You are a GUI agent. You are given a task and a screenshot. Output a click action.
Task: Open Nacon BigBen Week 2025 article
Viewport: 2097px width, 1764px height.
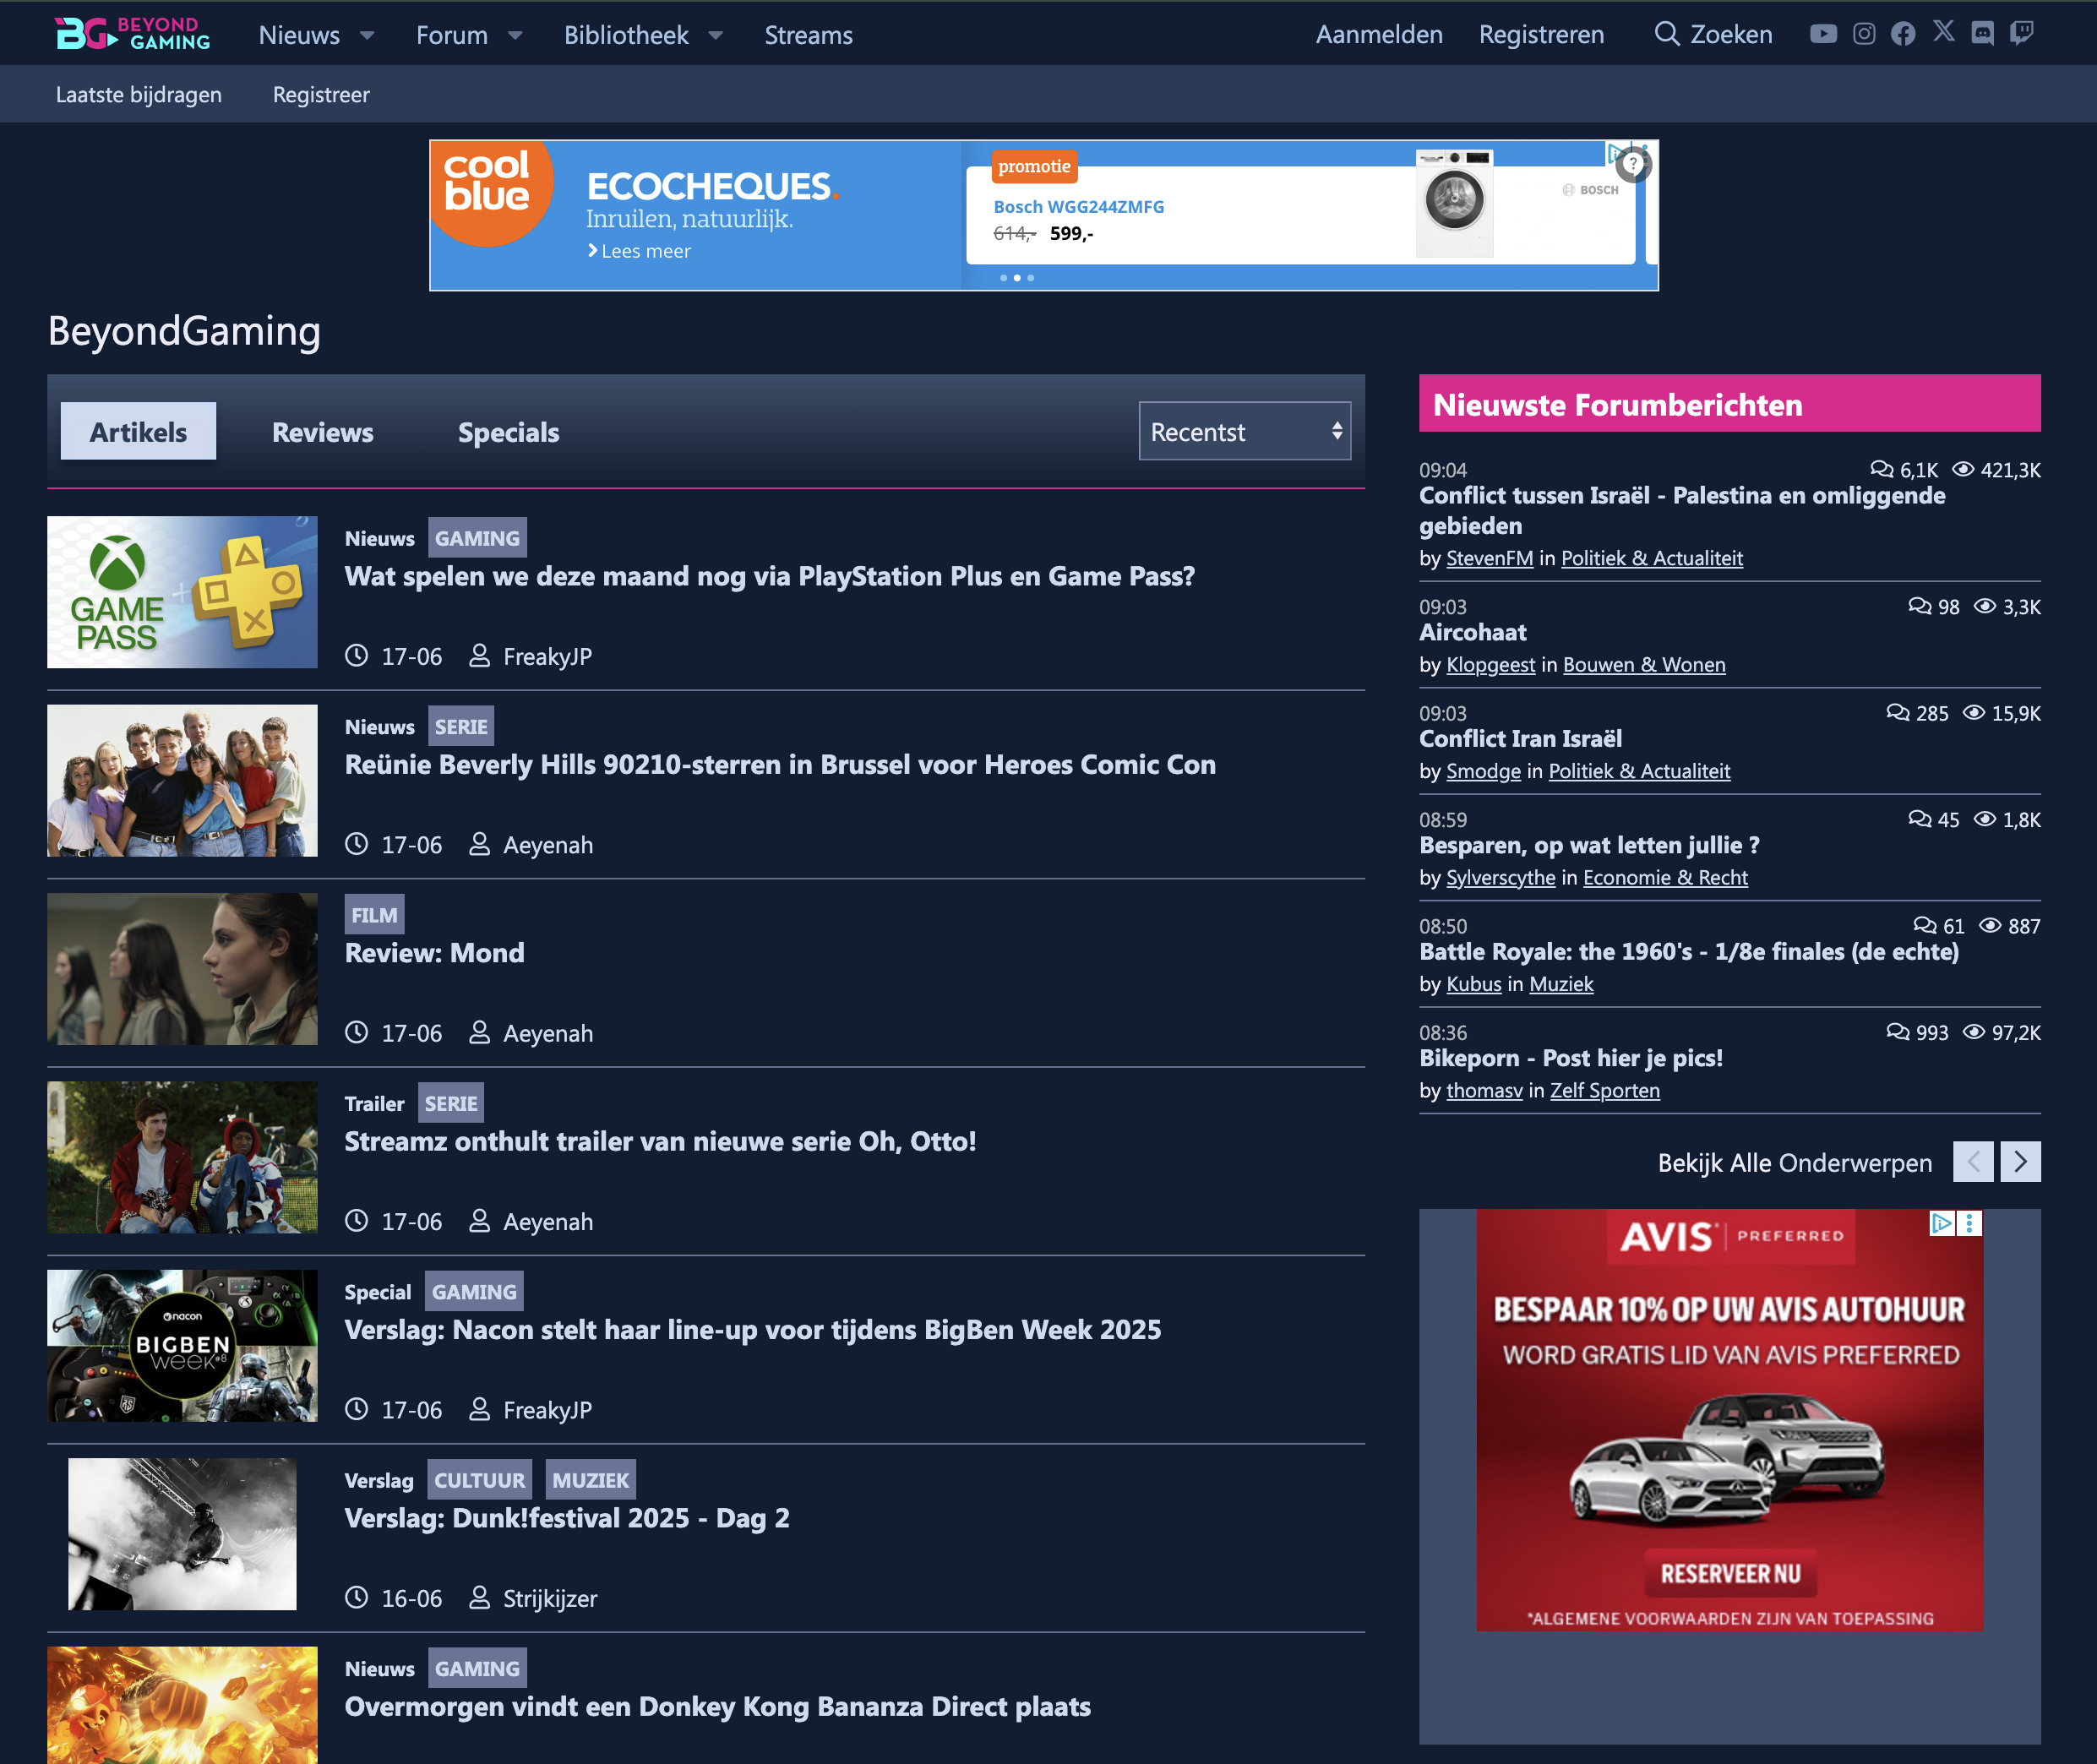tap(753, 1330)
